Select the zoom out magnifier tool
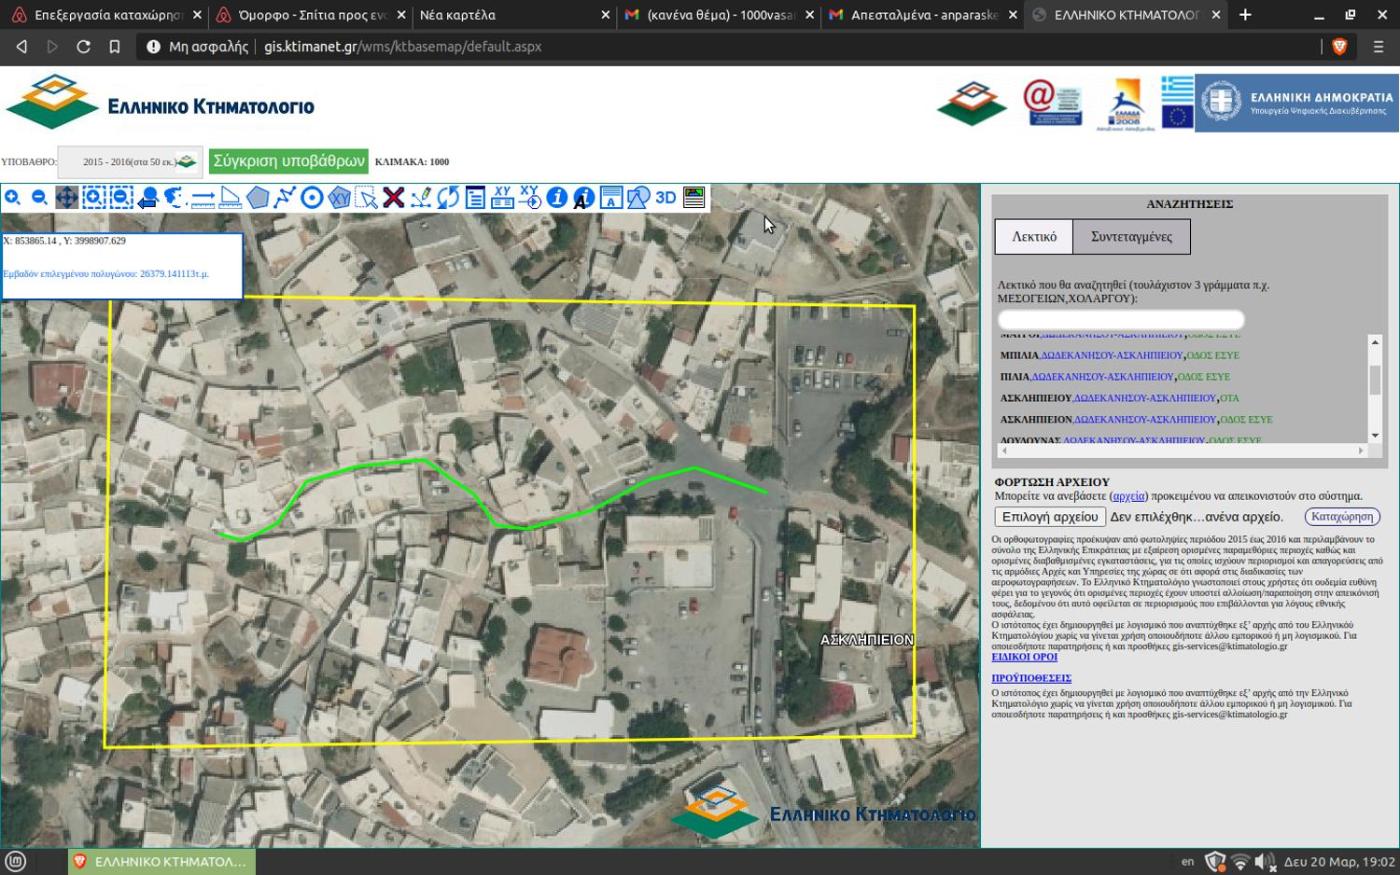 coord(40,198)
